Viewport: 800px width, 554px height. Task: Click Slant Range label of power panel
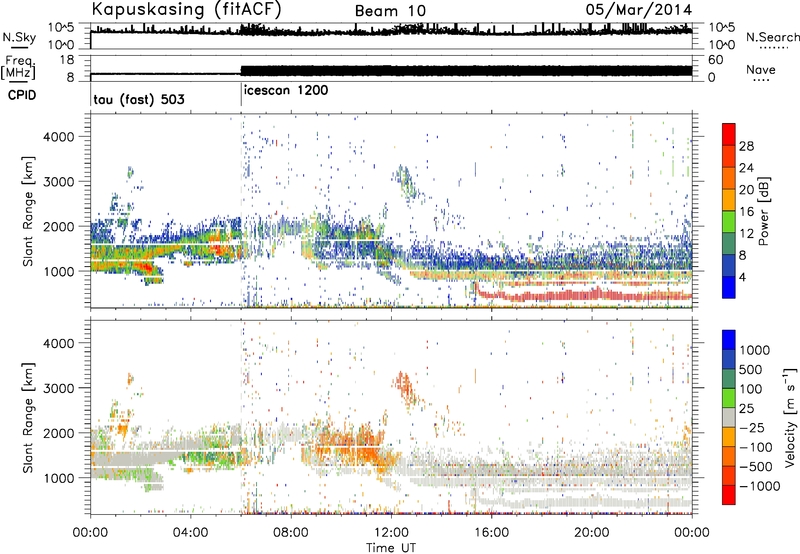pyautogui.click(x=28, y=211)
